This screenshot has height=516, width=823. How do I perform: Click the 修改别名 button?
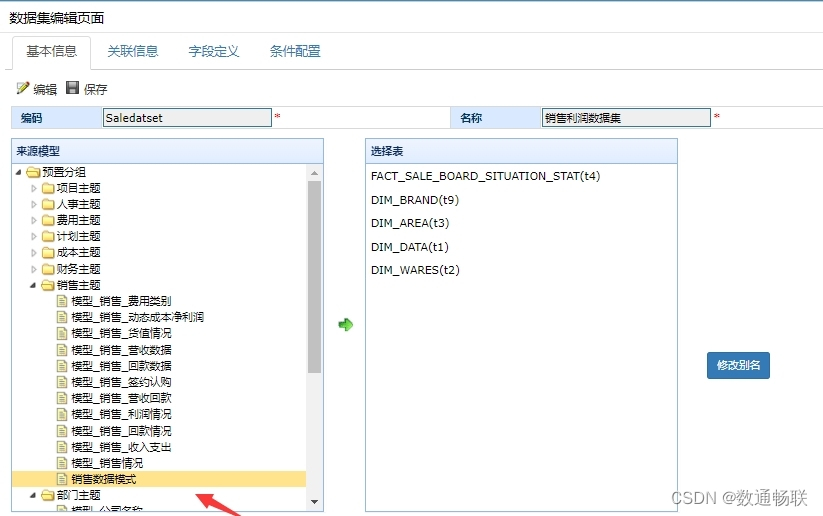(738, 365)
